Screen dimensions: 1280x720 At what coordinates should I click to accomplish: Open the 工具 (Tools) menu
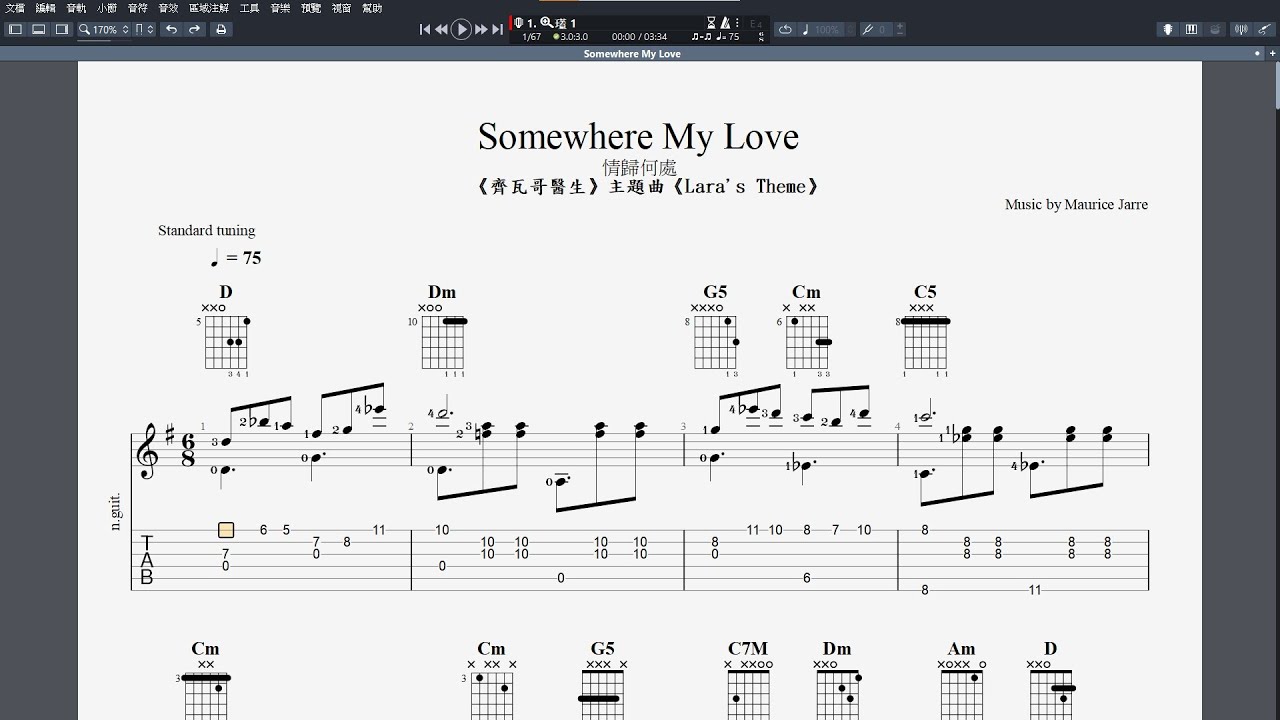tap(250, 7)
